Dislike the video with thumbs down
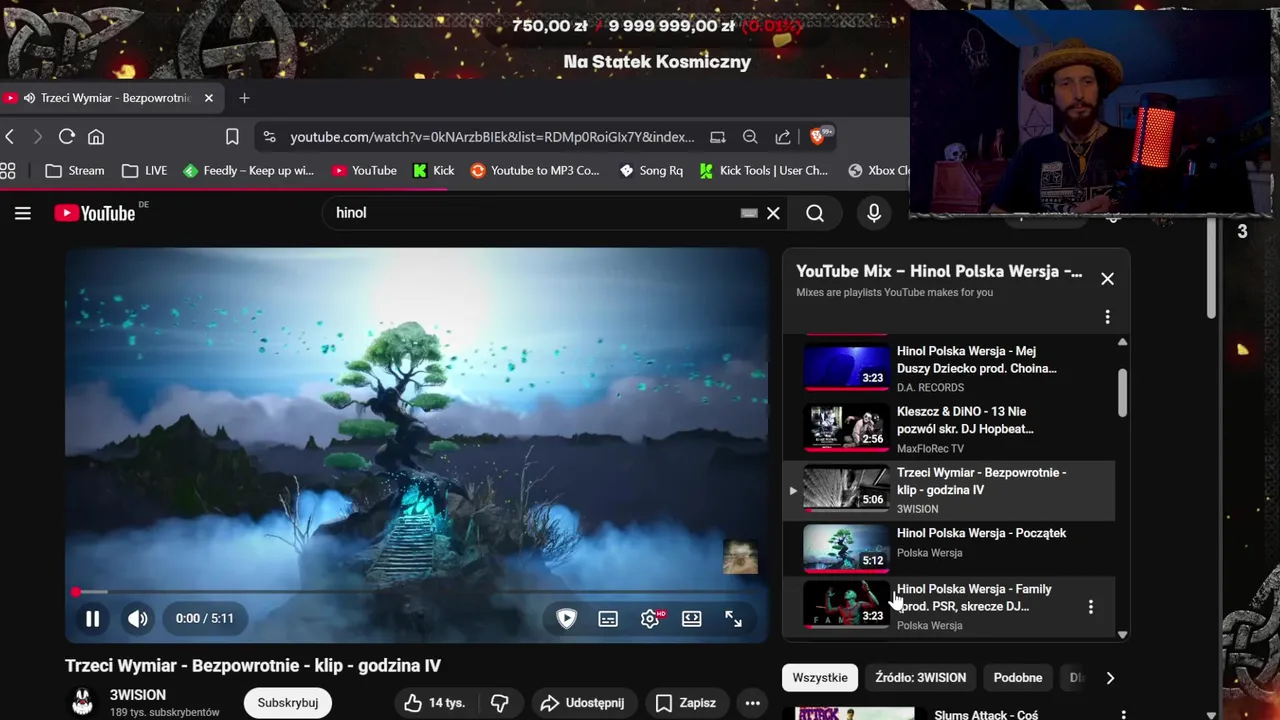 [498, 703]
